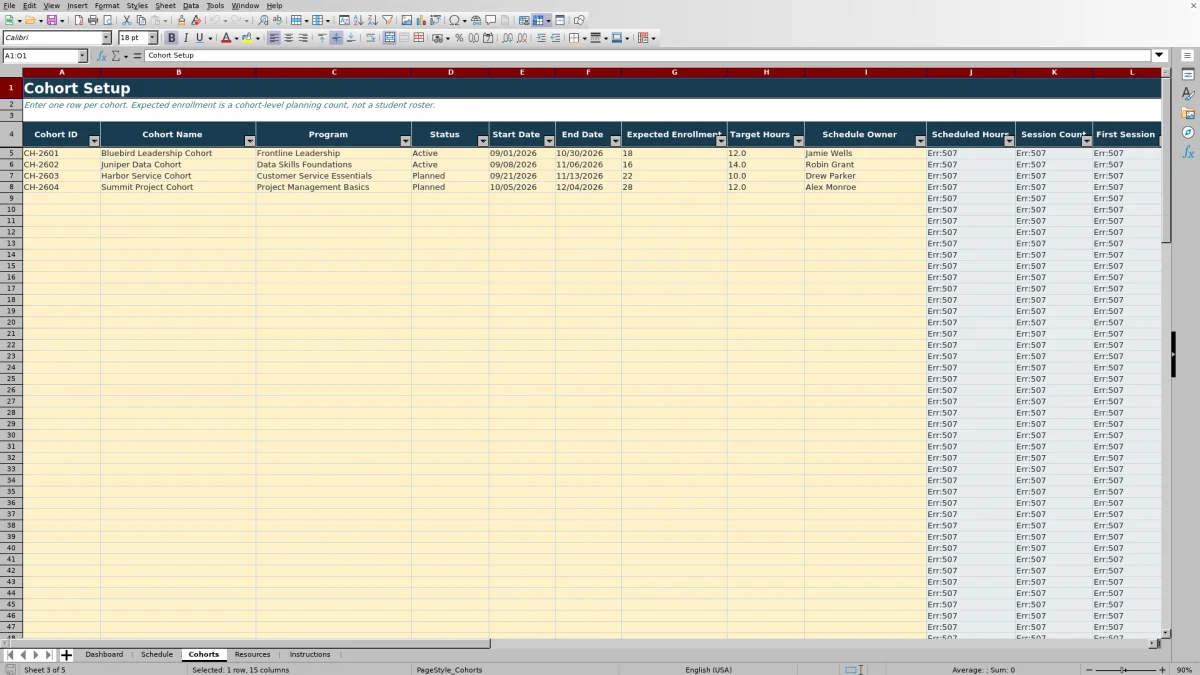
Task: Click the formula input line
Action: tap(648, 56)
